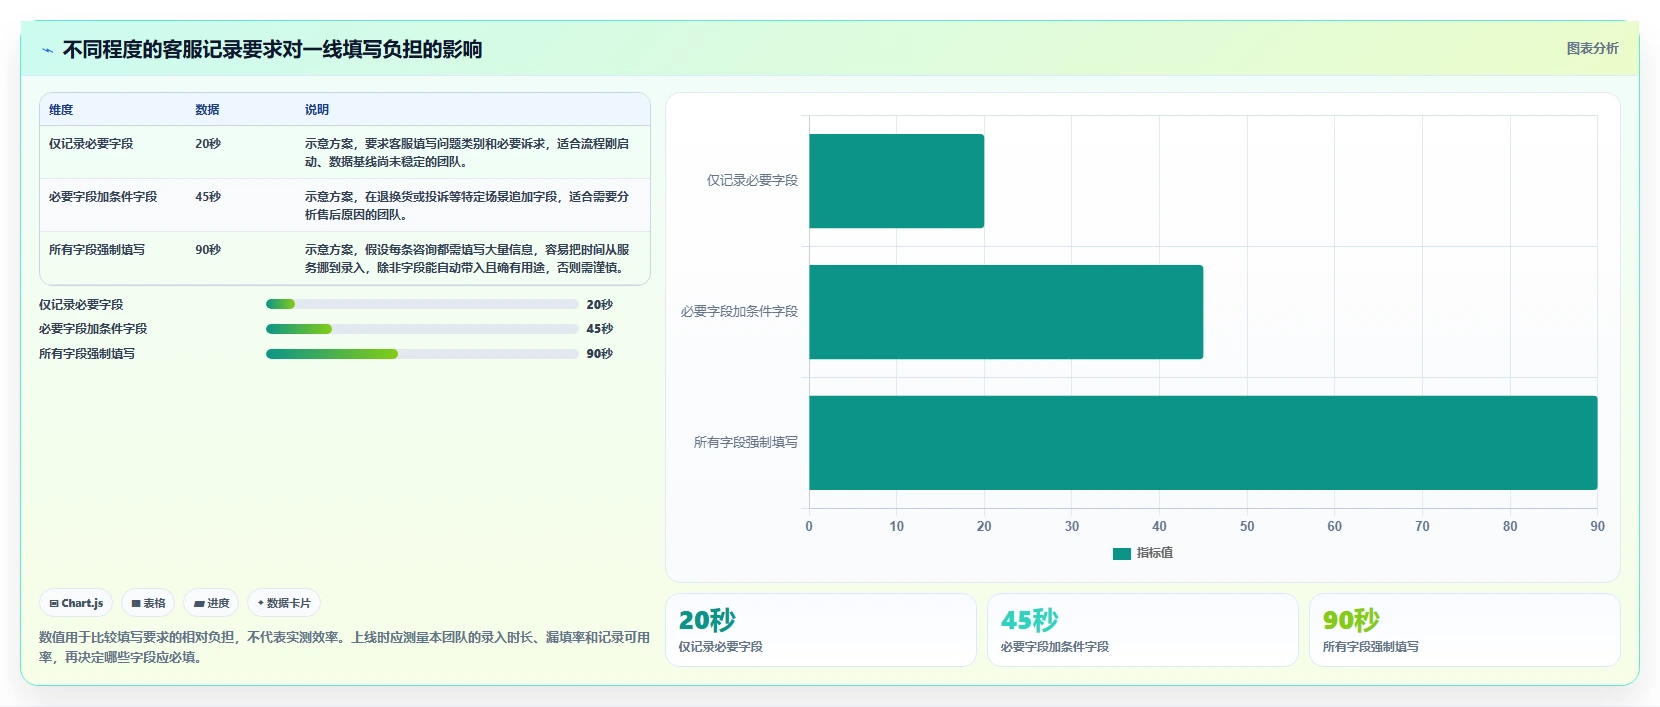
Task: Click the 图表分析 label in the header
Action: tap(1592, 48)
